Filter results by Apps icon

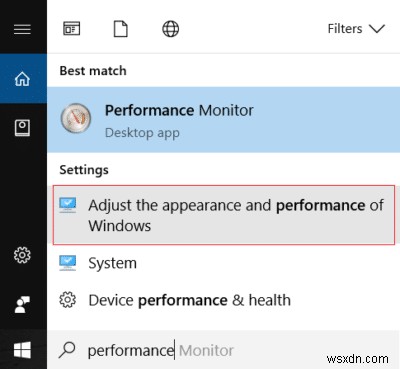point(72,29)
